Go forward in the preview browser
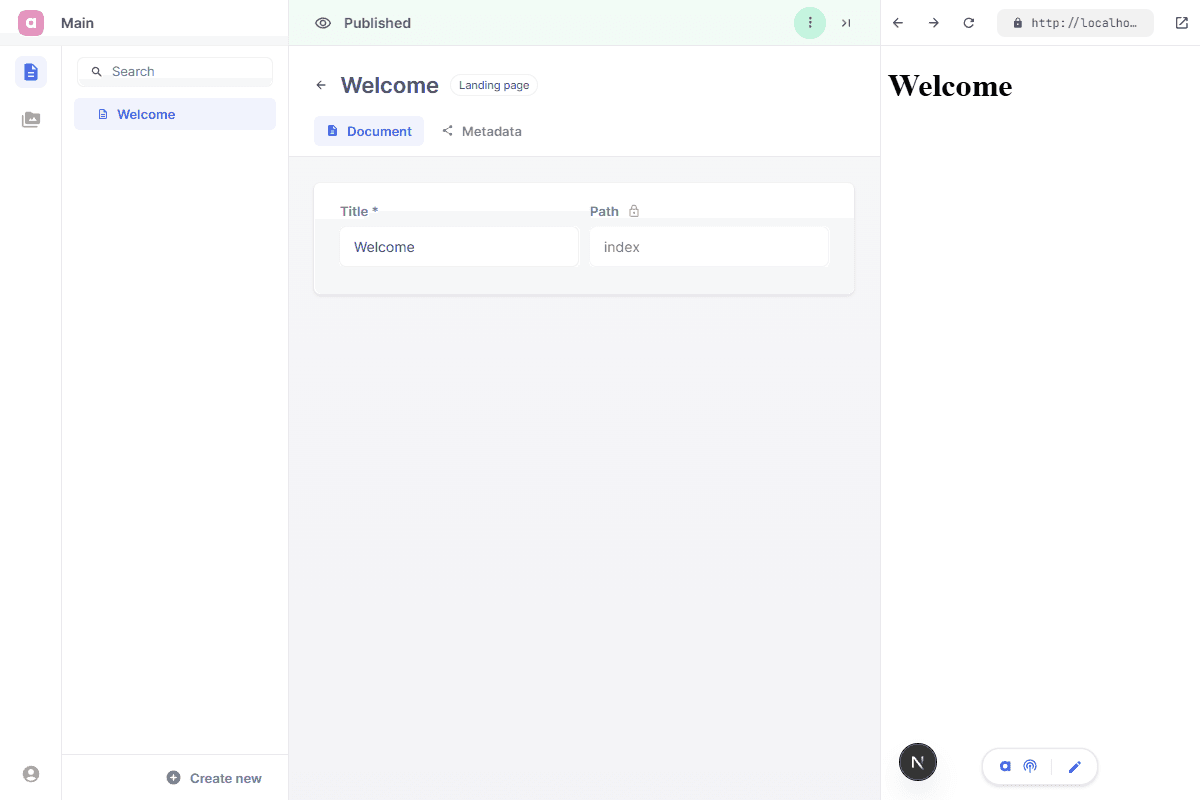 tap(933, 23)
